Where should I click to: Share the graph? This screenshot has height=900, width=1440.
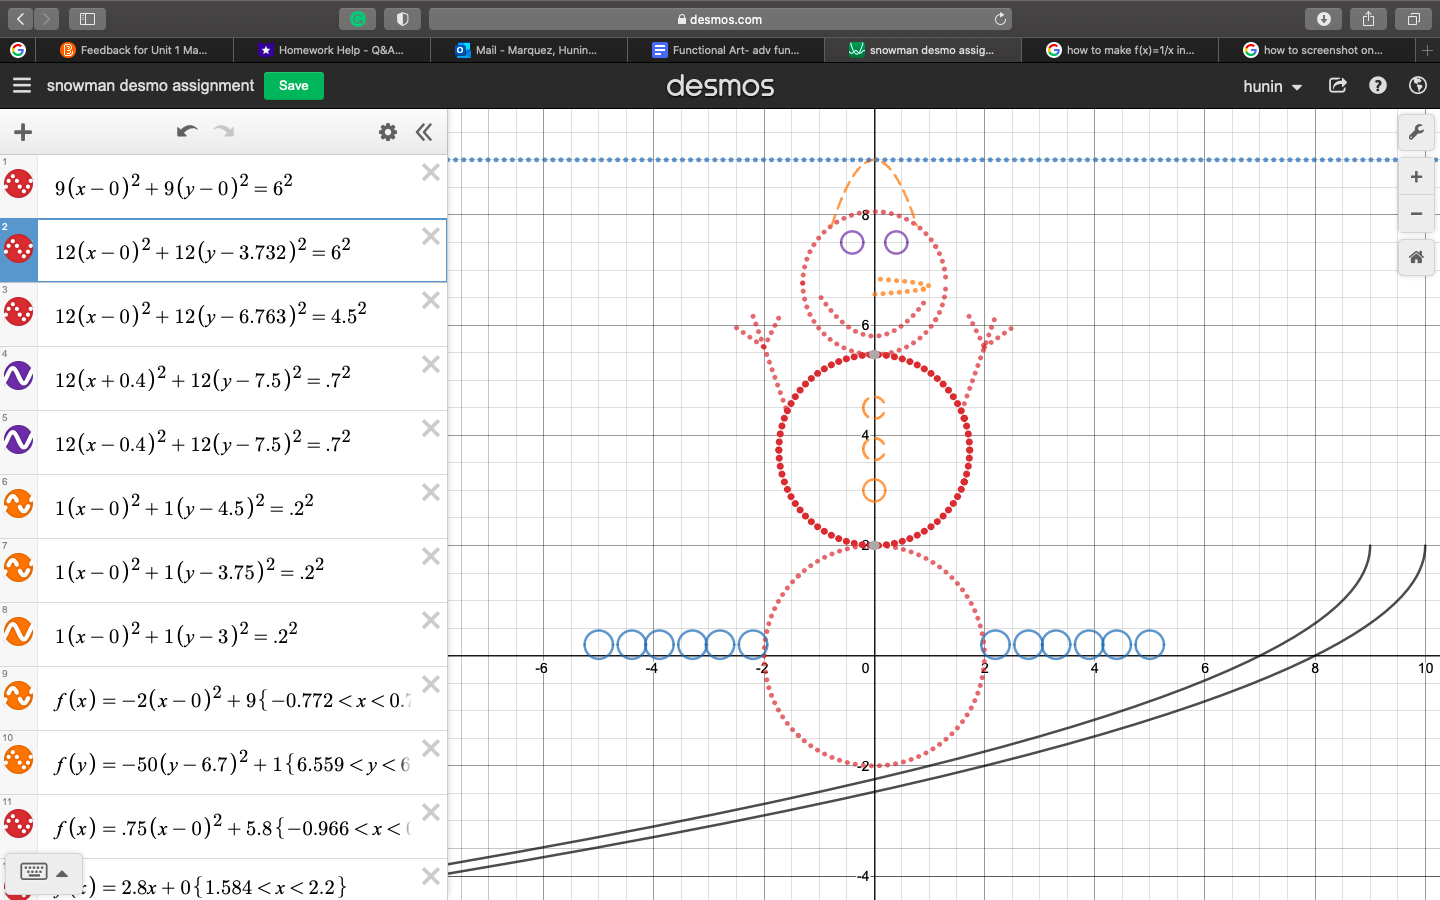coord(1338,86)
